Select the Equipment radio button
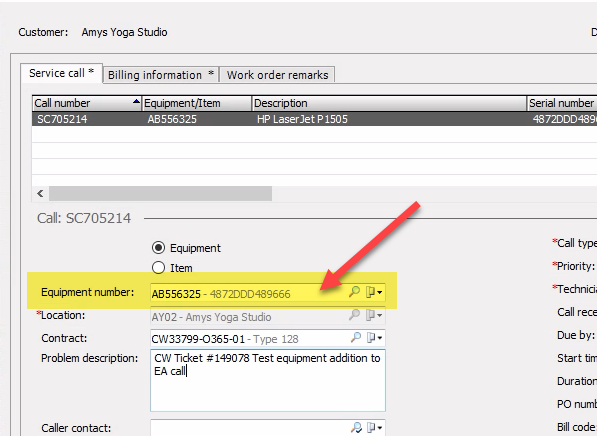 (158, 248)
